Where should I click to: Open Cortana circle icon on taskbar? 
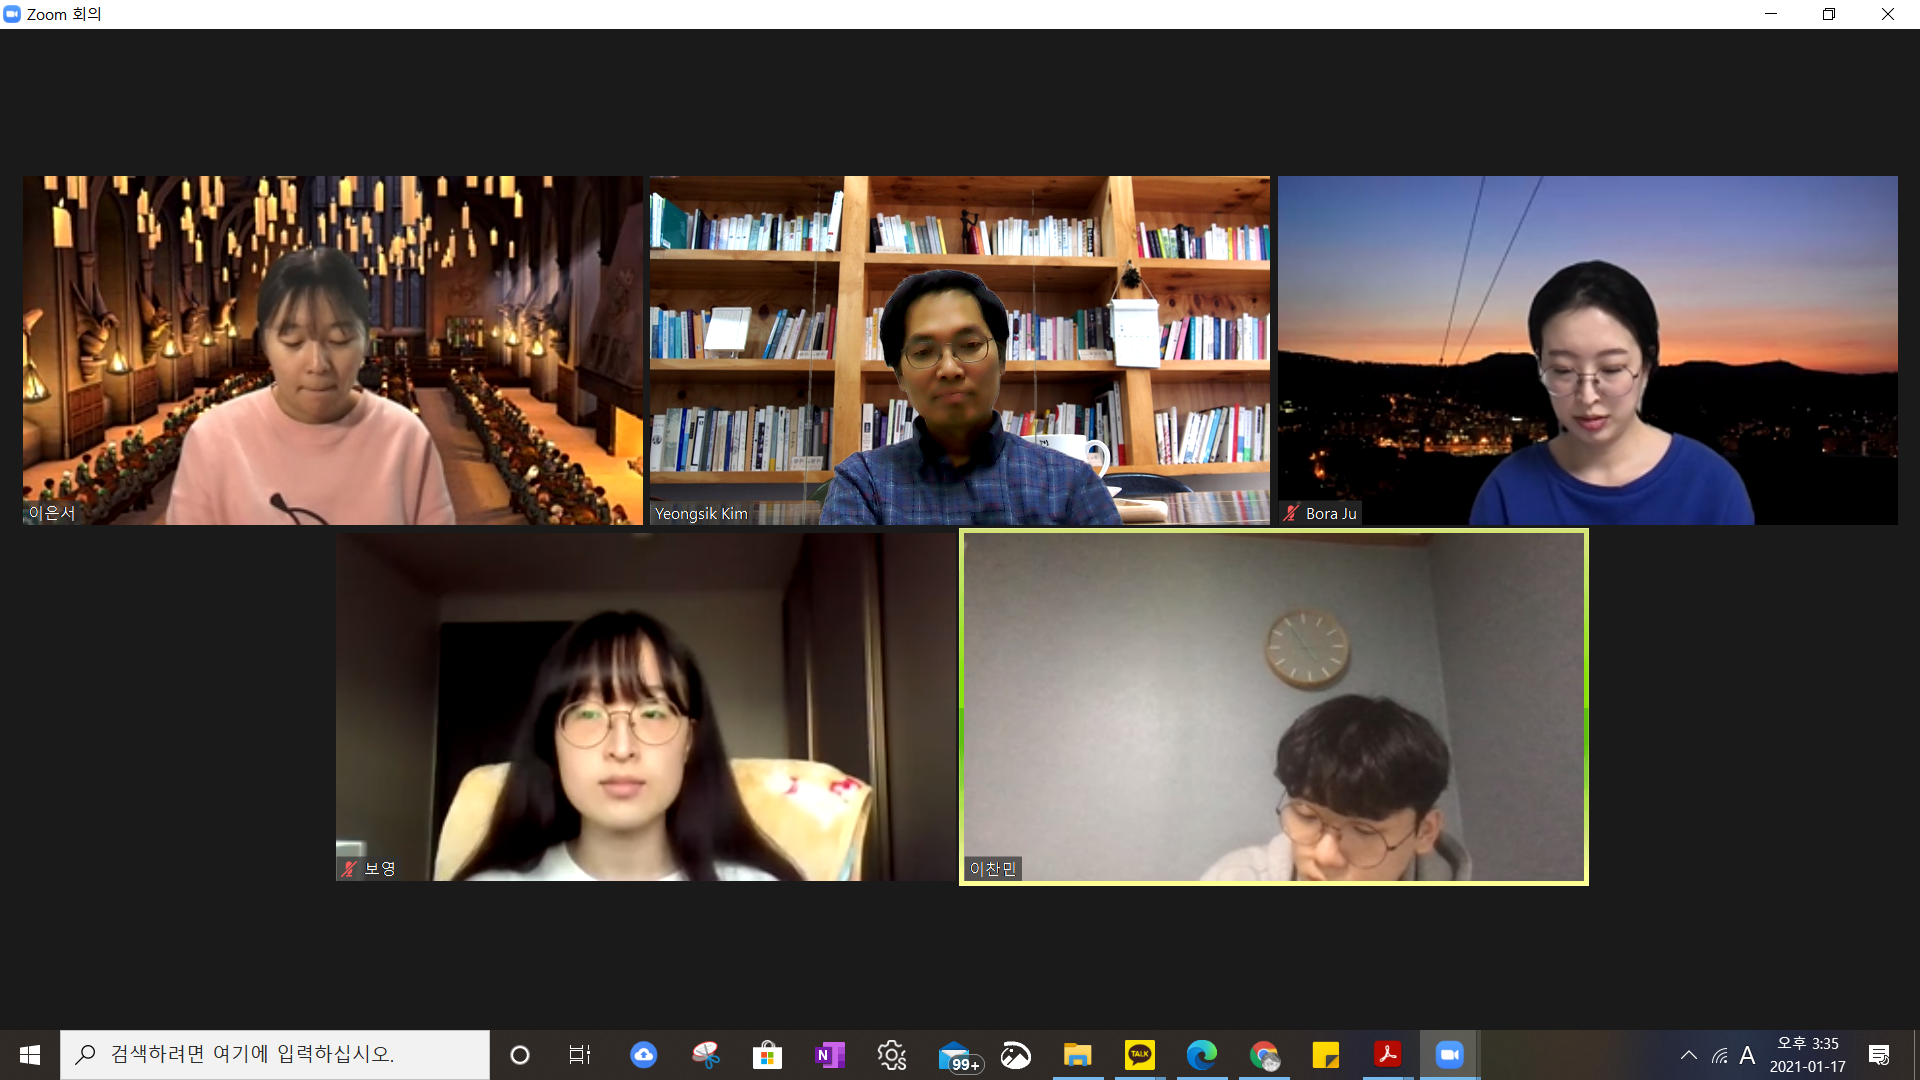point(520,1055)
